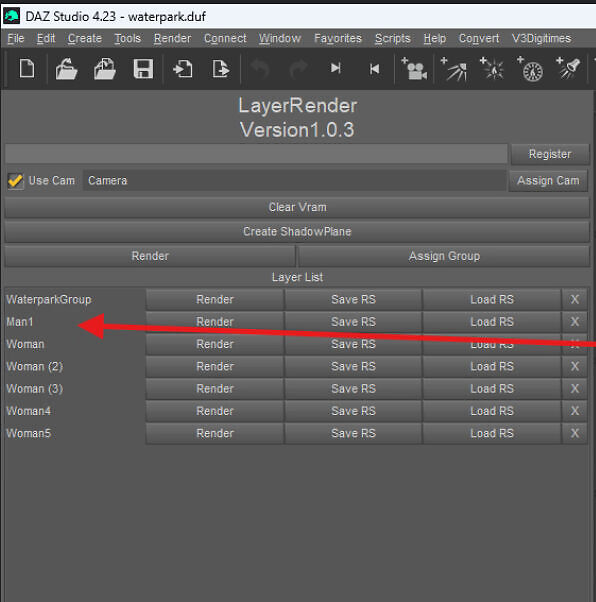Delete the Woman5 layer with X
The image size is (596, 602).
(574, 433)
